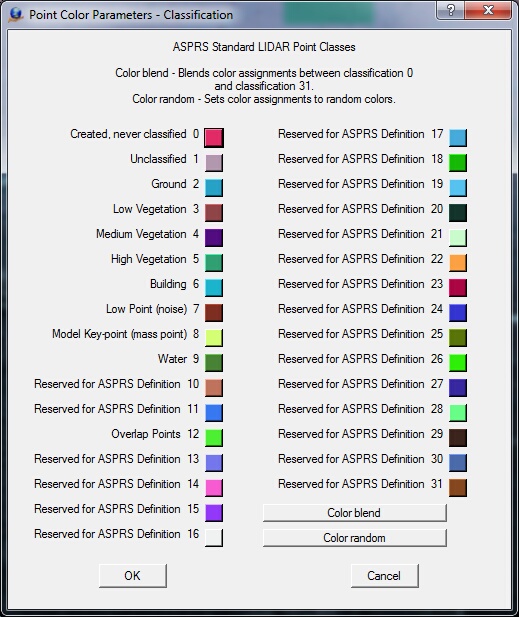The height and width of the screenshot is (617, 519).
Task: Edit Reserved class 11 blue swatch
Action: pos(214,413)
